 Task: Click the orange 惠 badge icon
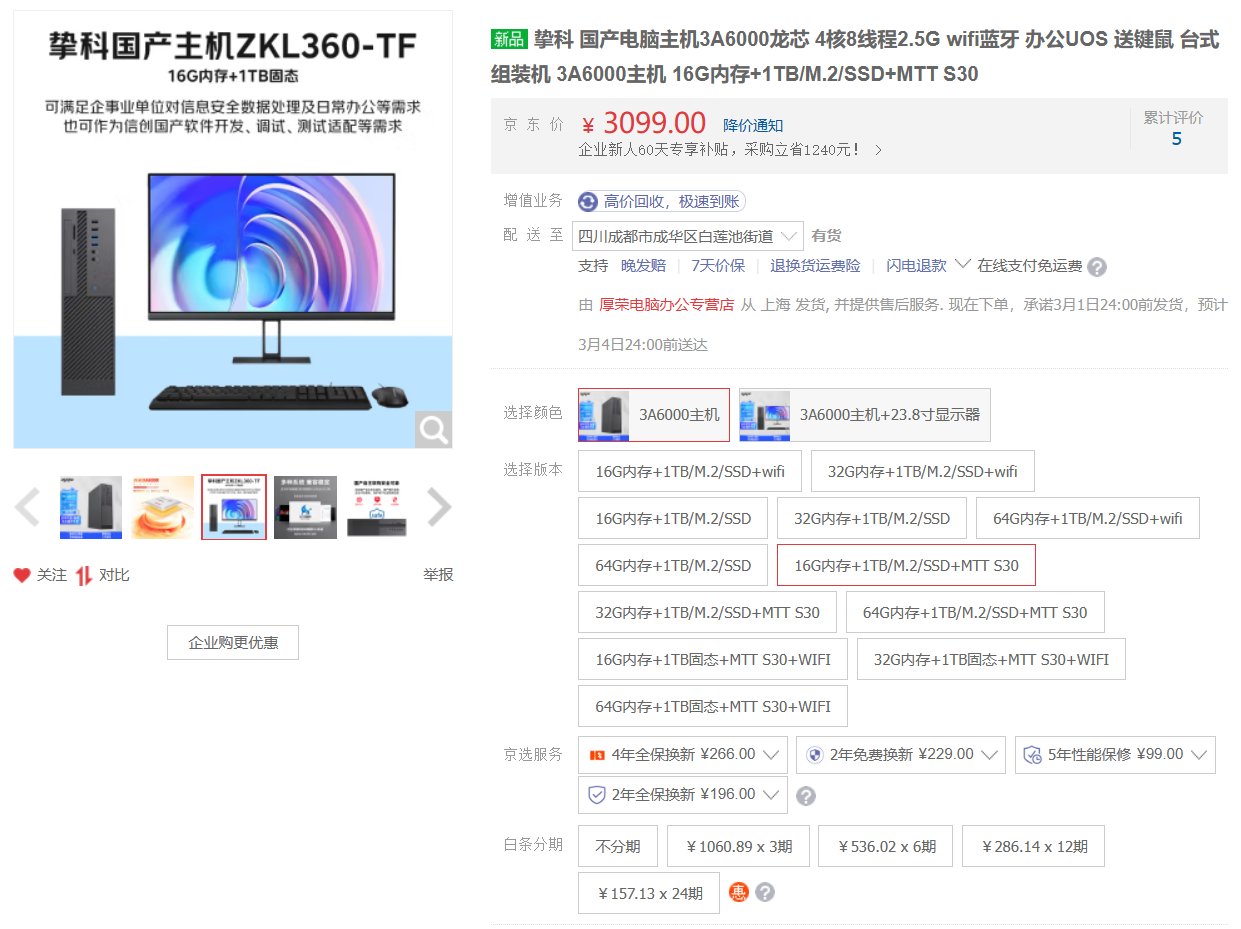pos(738,892)
